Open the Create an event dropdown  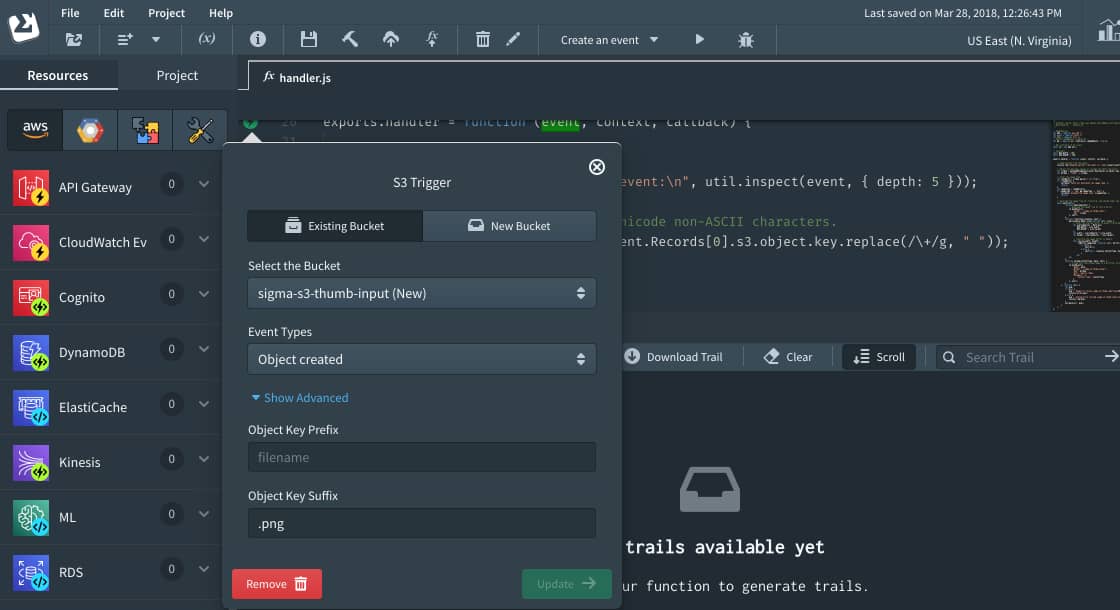tap(609, 40)
